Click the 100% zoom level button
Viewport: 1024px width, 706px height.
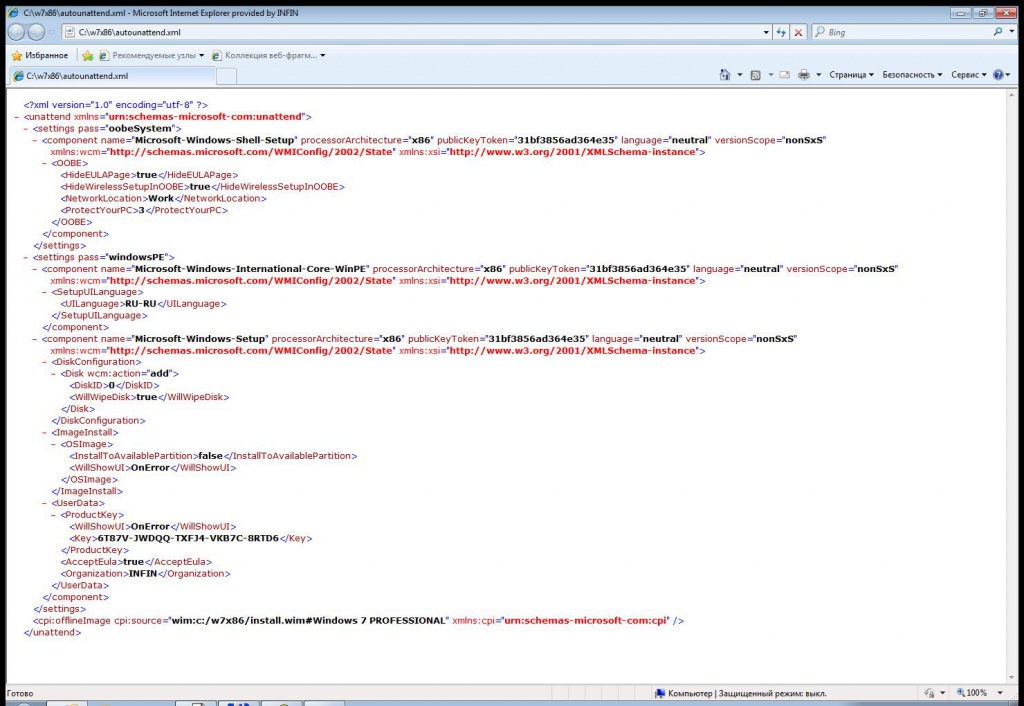pyautogui.click(x=972, y=693)
